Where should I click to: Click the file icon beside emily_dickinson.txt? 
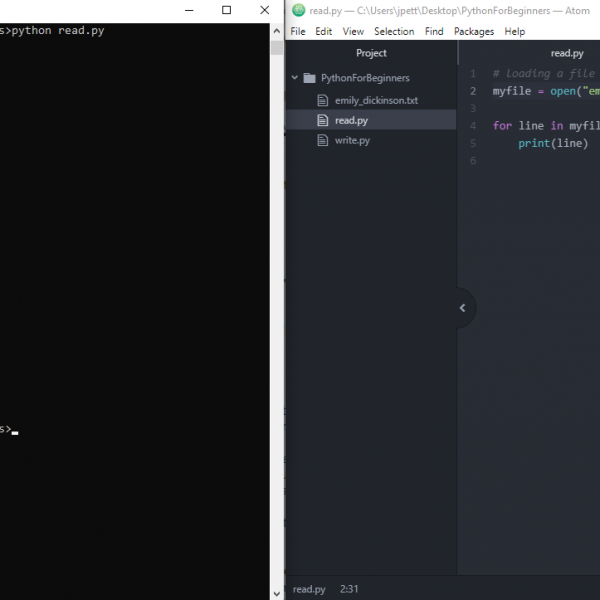pyautogui.click(x=323, y=100)
